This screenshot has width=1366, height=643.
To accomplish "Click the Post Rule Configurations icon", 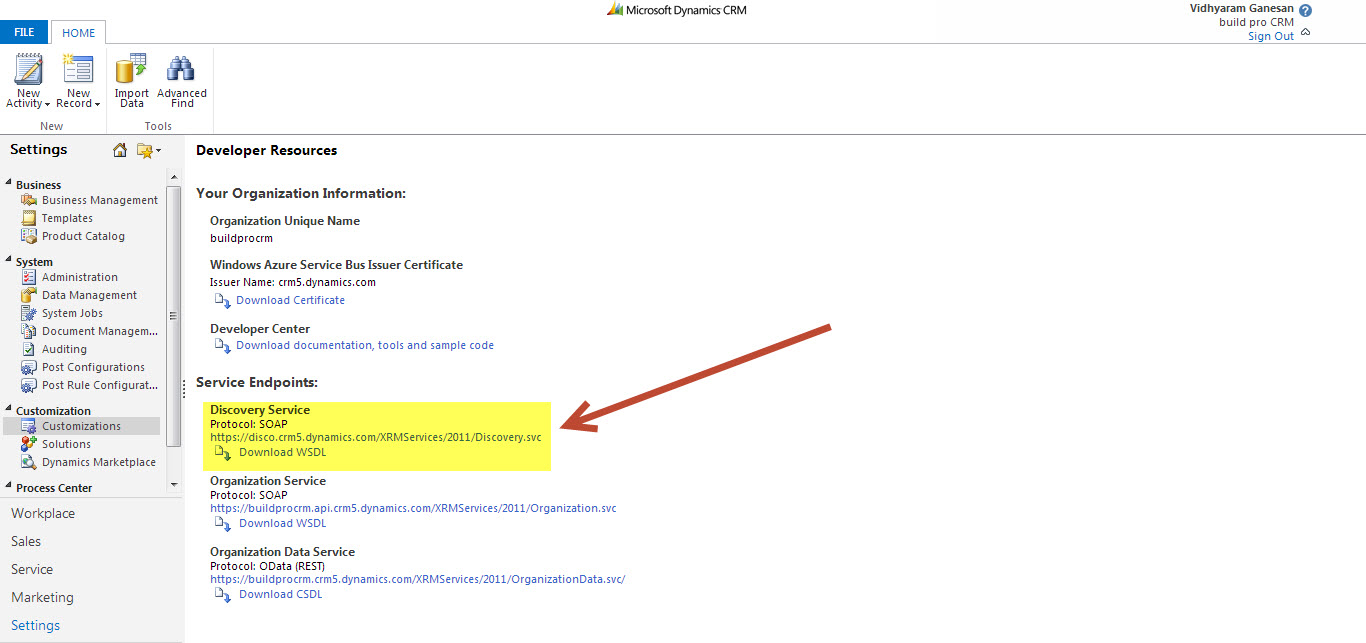I will [x=29, y=385].
